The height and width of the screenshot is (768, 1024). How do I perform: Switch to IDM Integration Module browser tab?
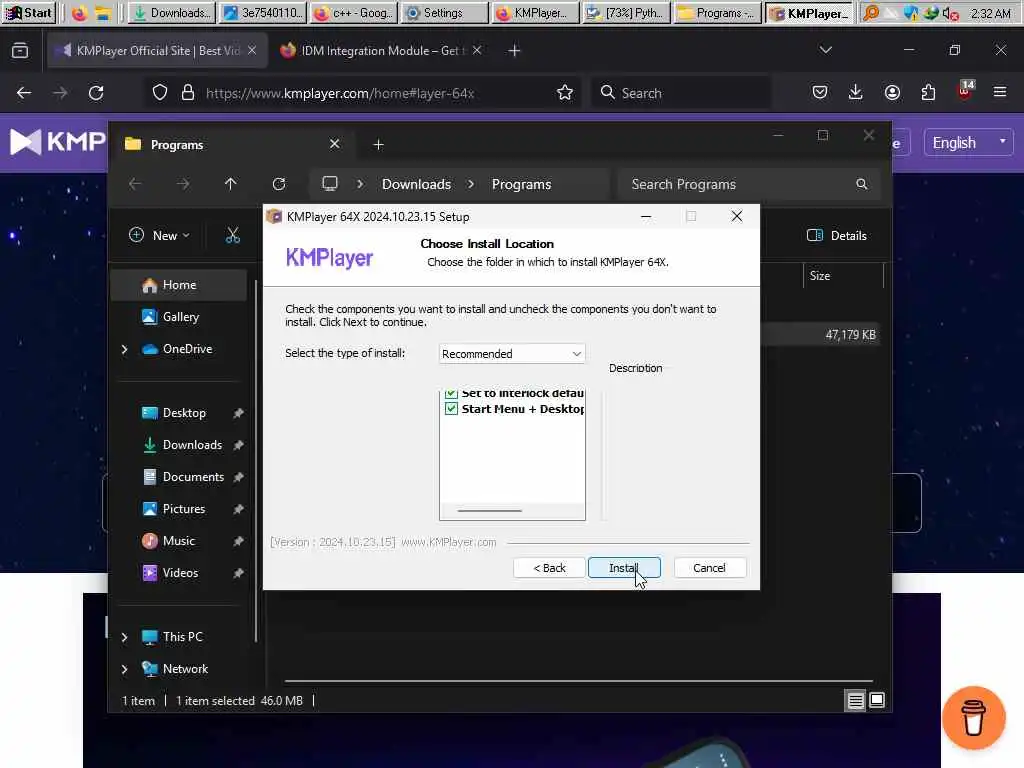point(381,50)
